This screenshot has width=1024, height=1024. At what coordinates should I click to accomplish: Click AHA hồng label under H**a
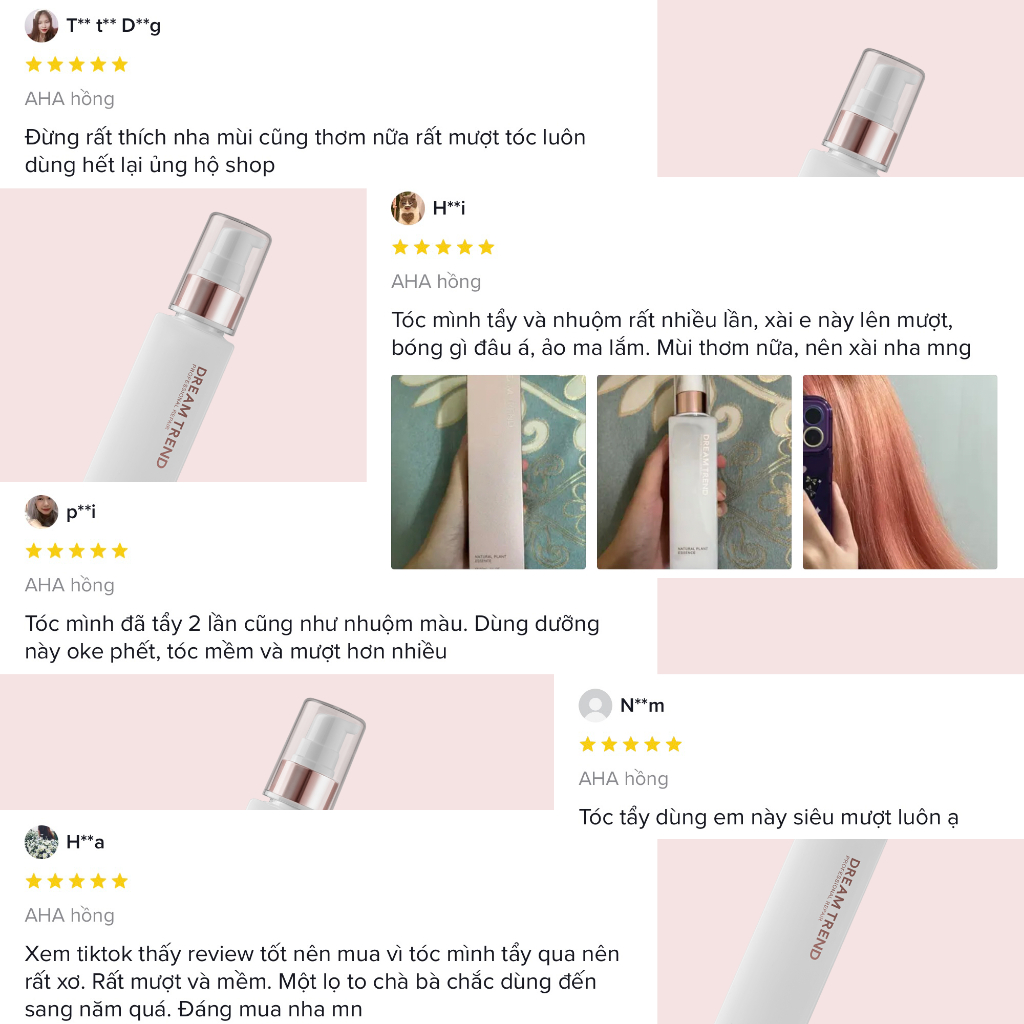[x=70, y=916]
